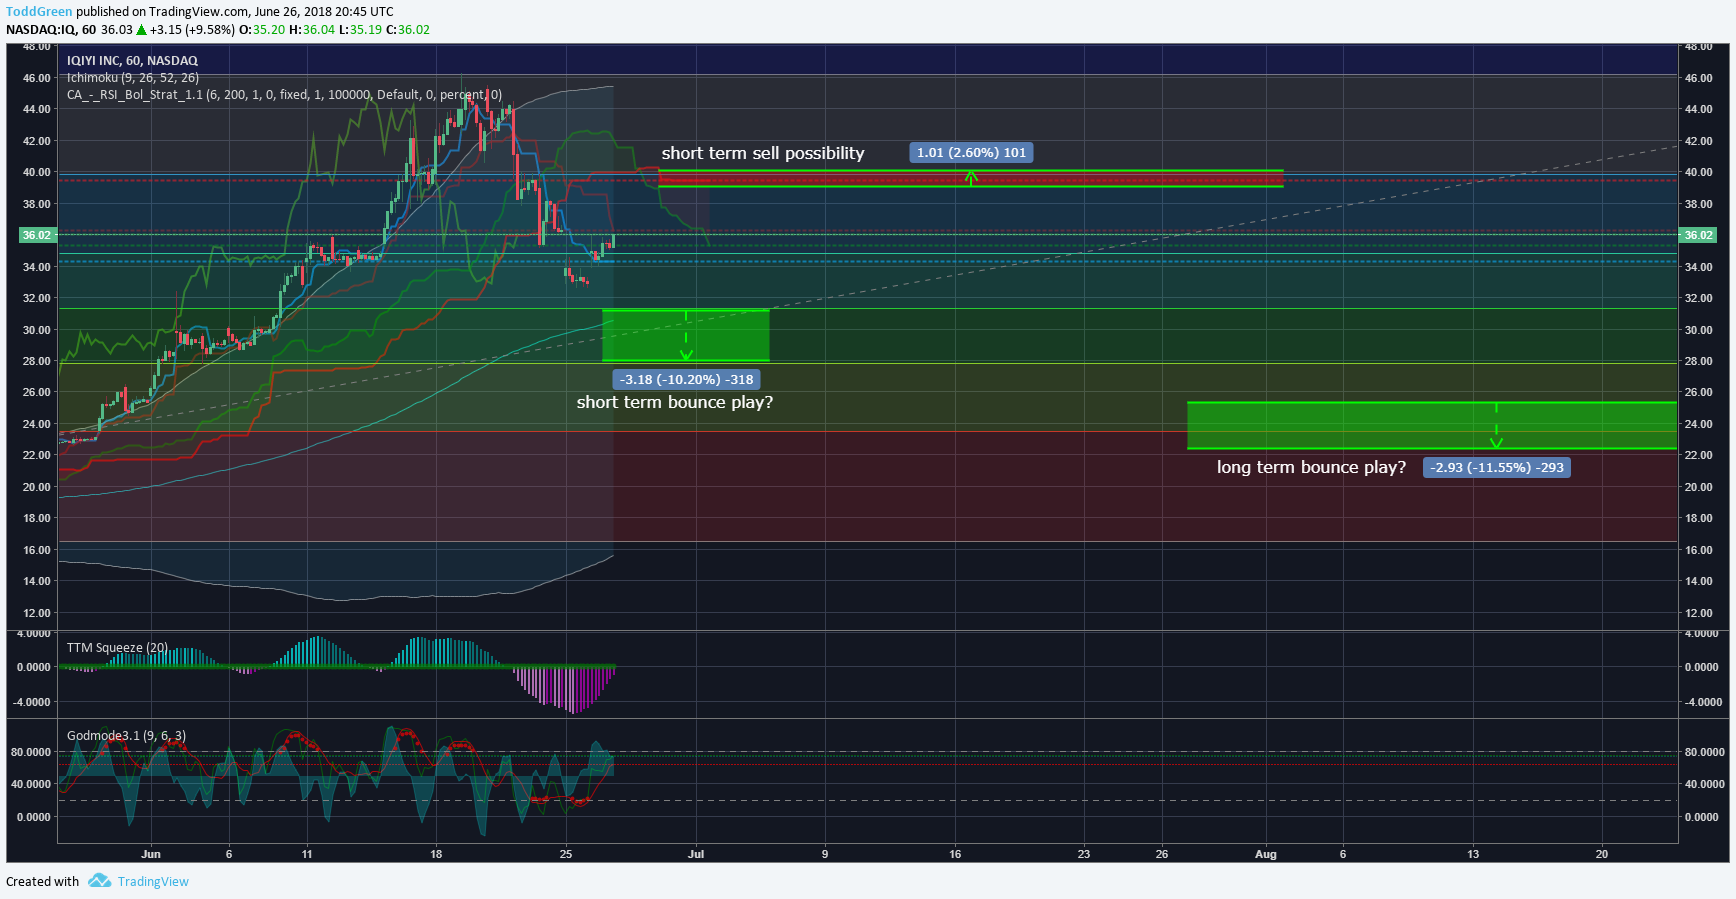Click the -3.18 (-10.20%) -318 measurement label
The image size is (1736, 899).
click(686, 380)
